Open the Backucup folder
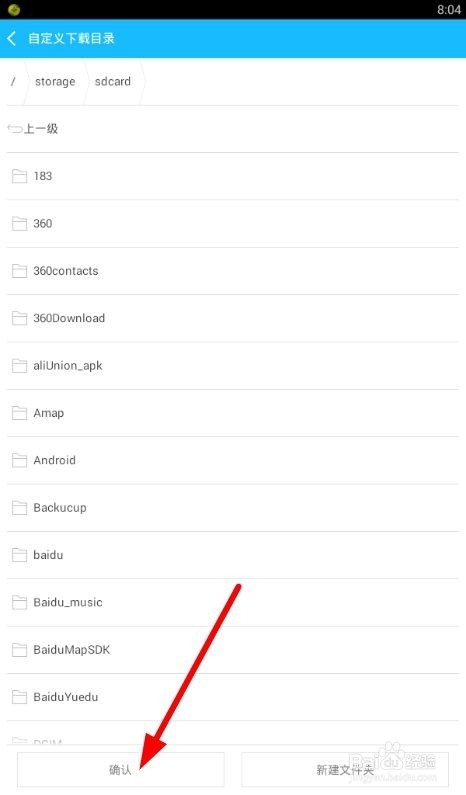 [233, 508]
